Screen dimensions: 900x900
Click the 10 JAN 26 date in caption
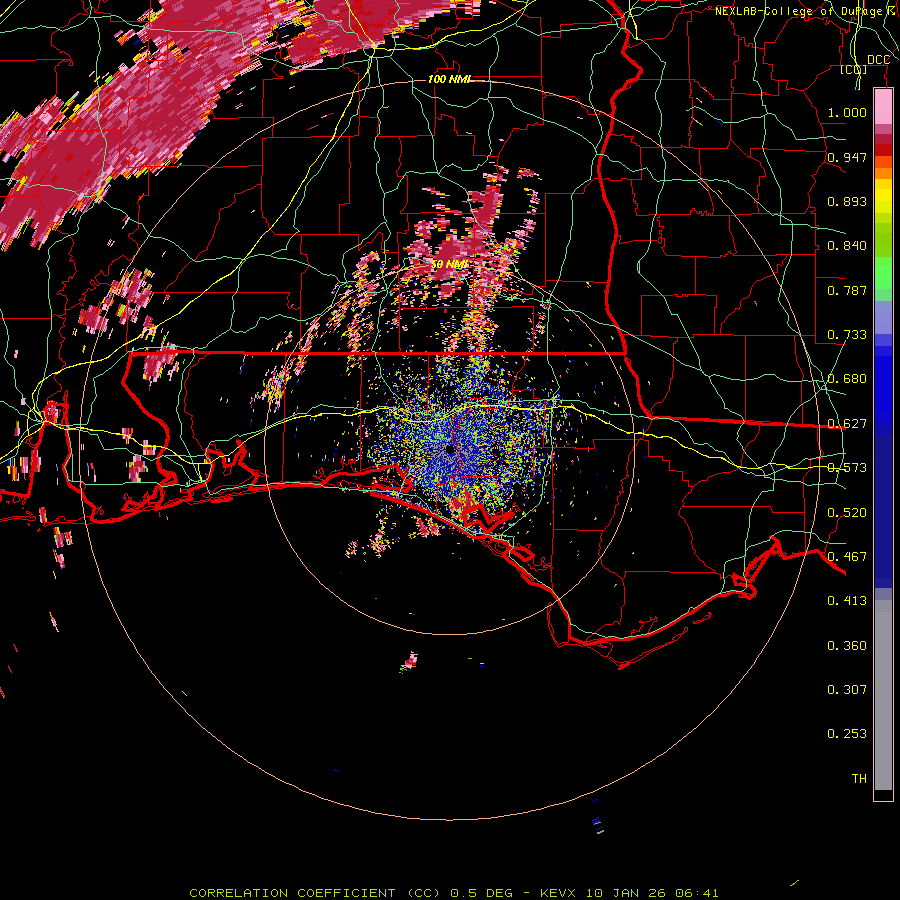click(x=626, y=893)
